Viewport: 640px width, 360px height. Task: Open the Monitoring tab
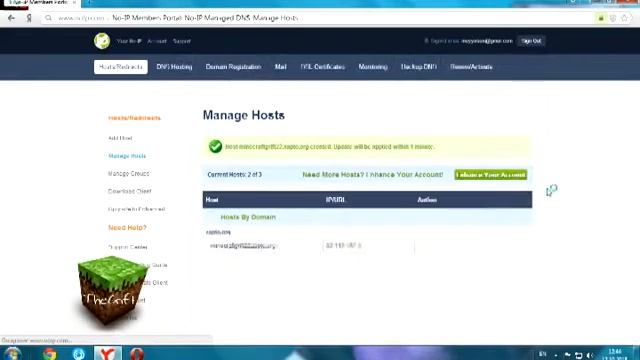(x=373, y=67)
